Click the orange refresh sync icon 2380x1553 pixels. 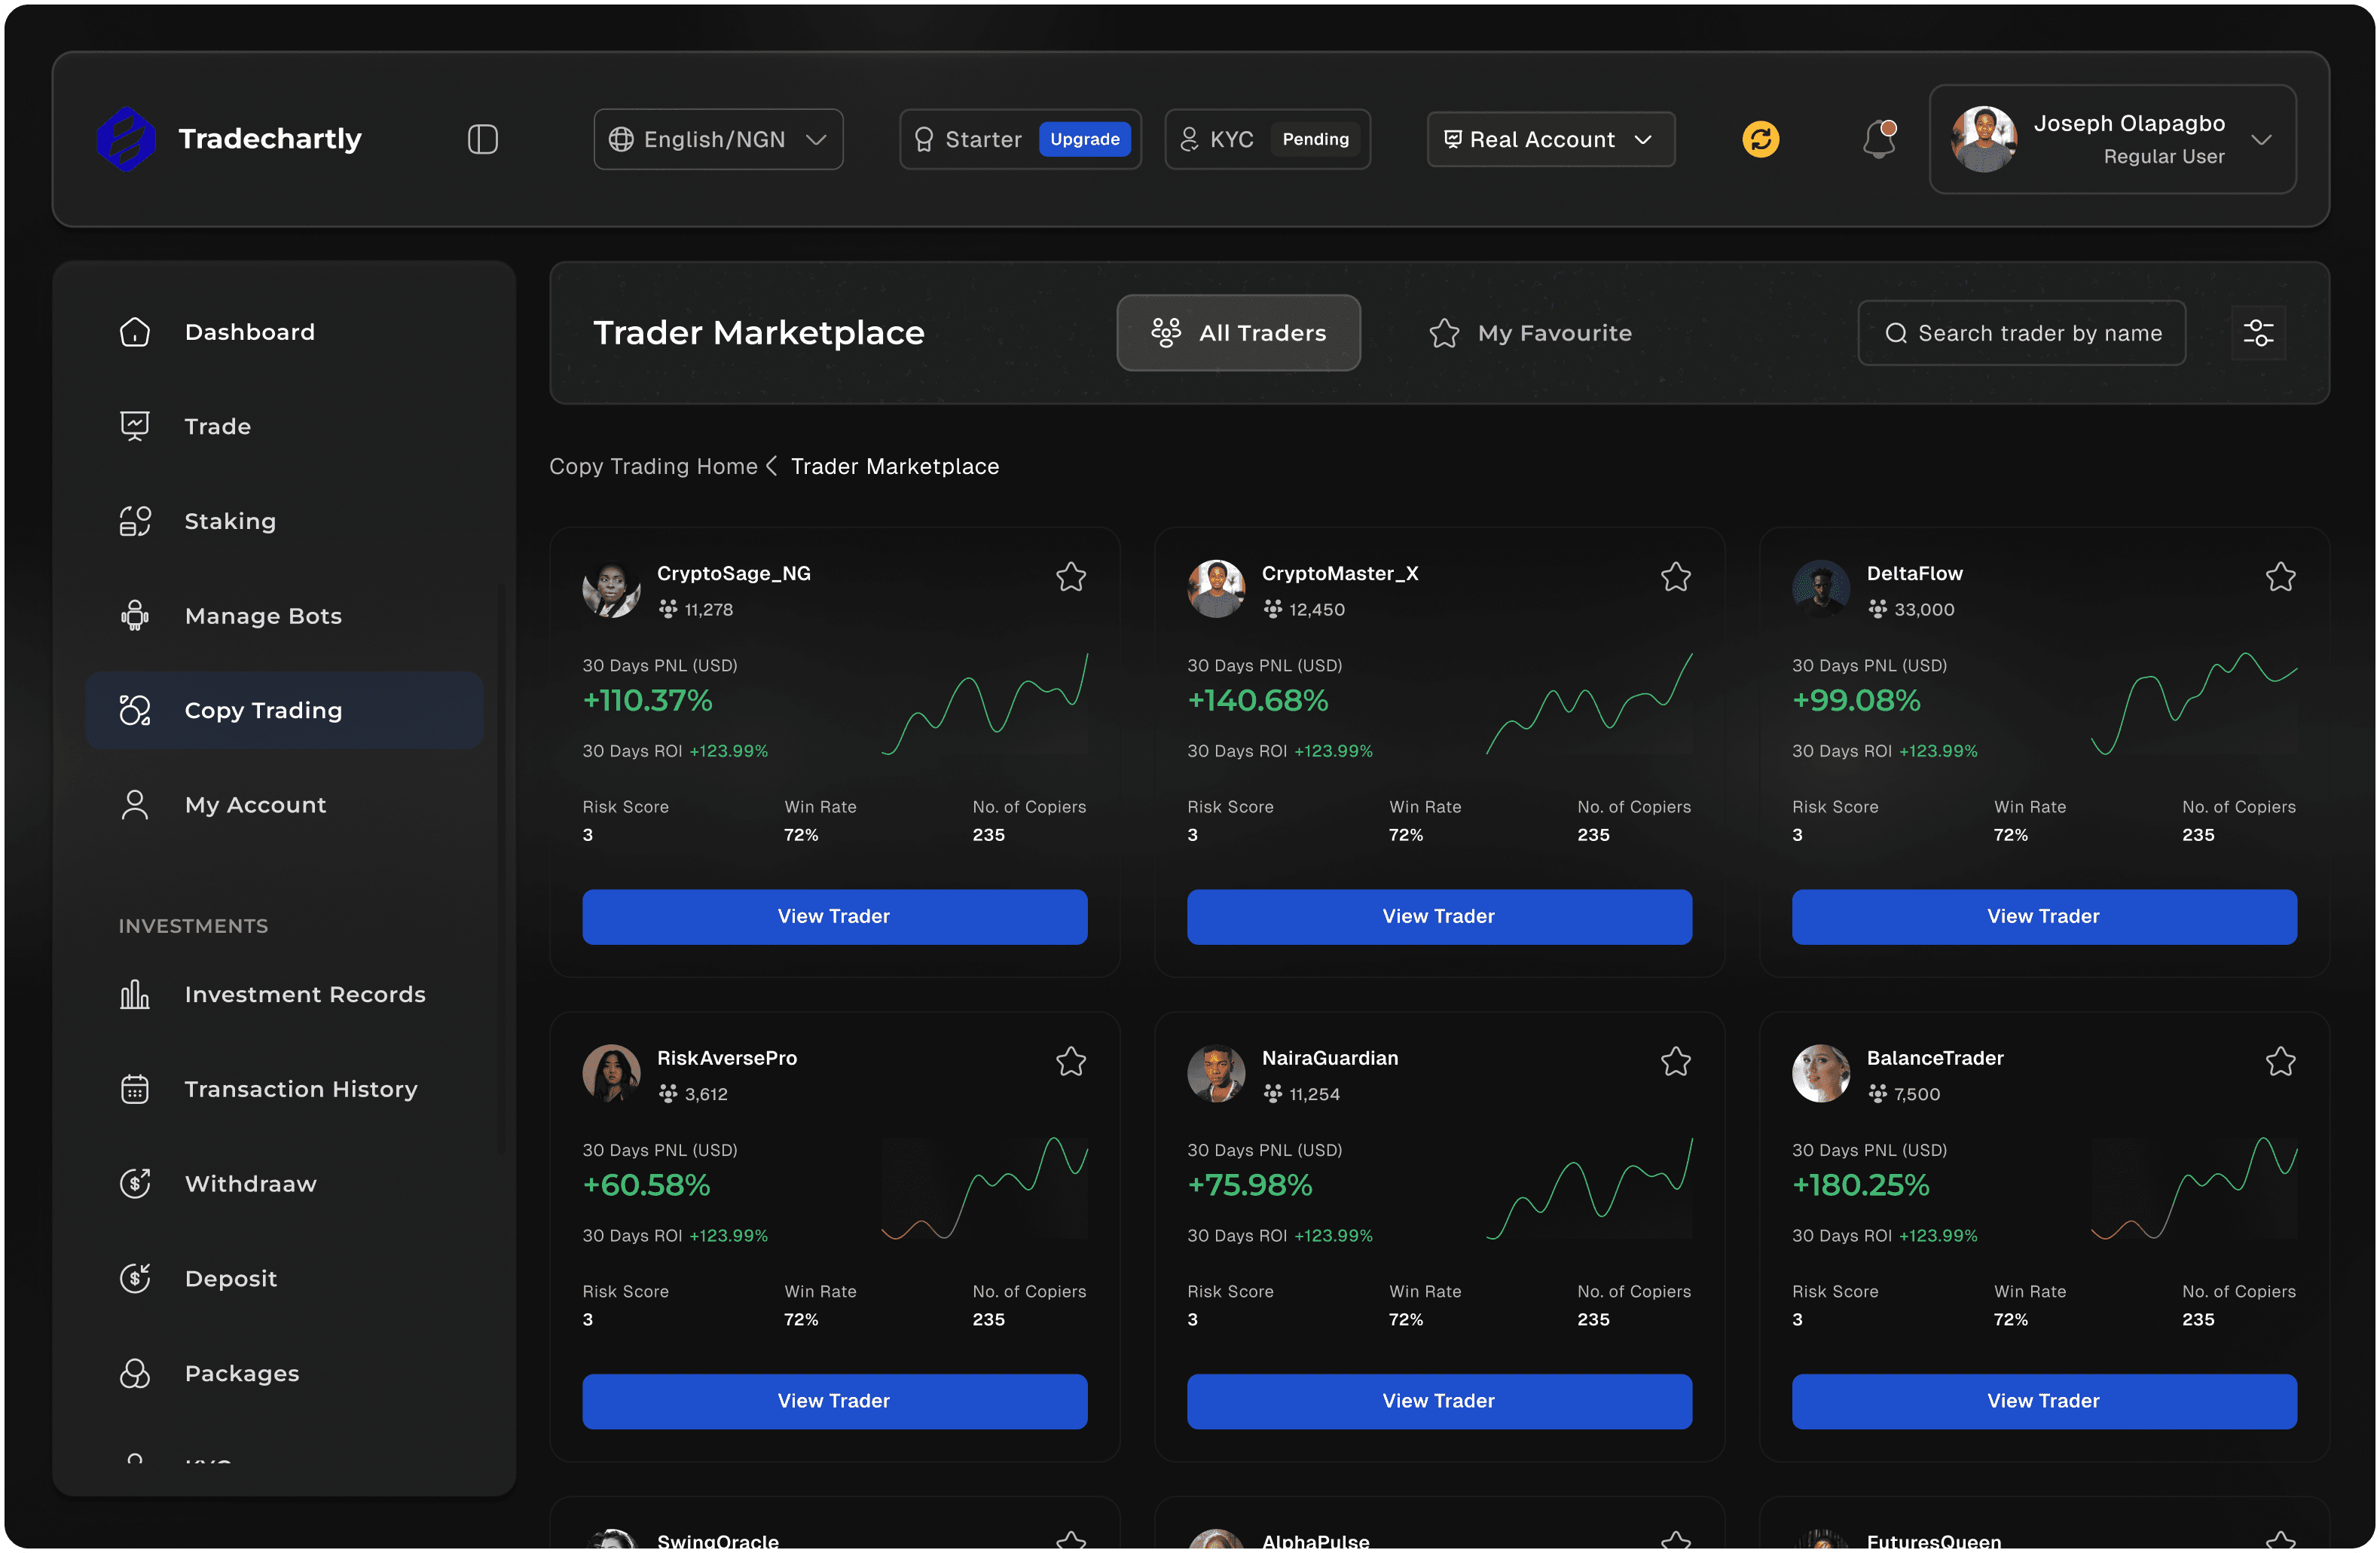[1760, 139]
